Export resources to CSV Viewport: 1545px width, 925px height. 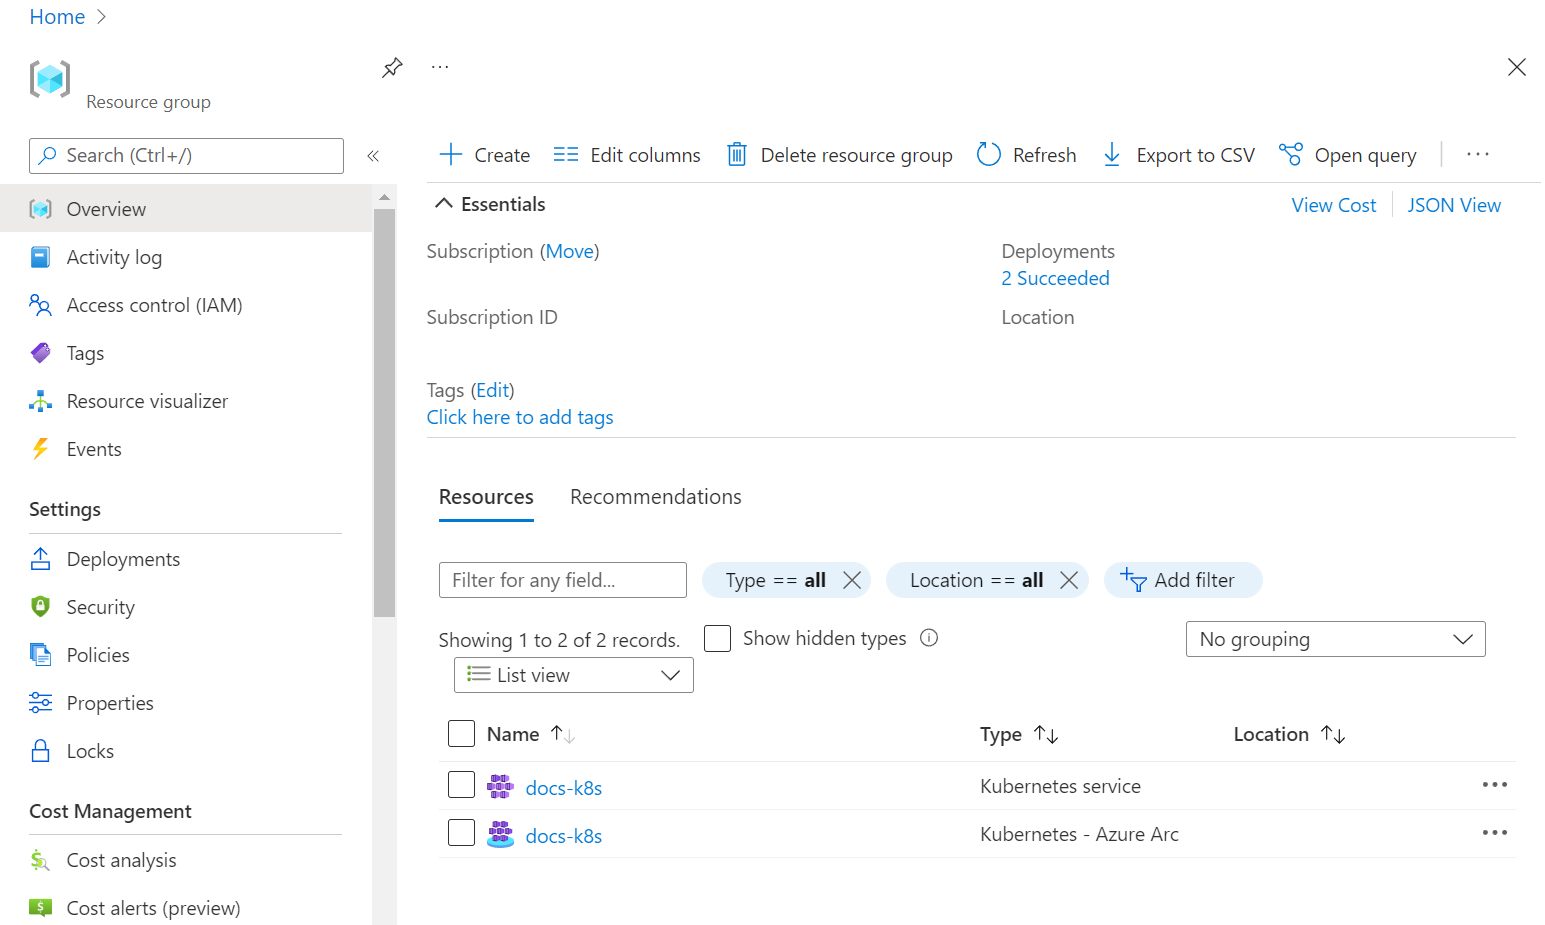(x=1178, y=154)
